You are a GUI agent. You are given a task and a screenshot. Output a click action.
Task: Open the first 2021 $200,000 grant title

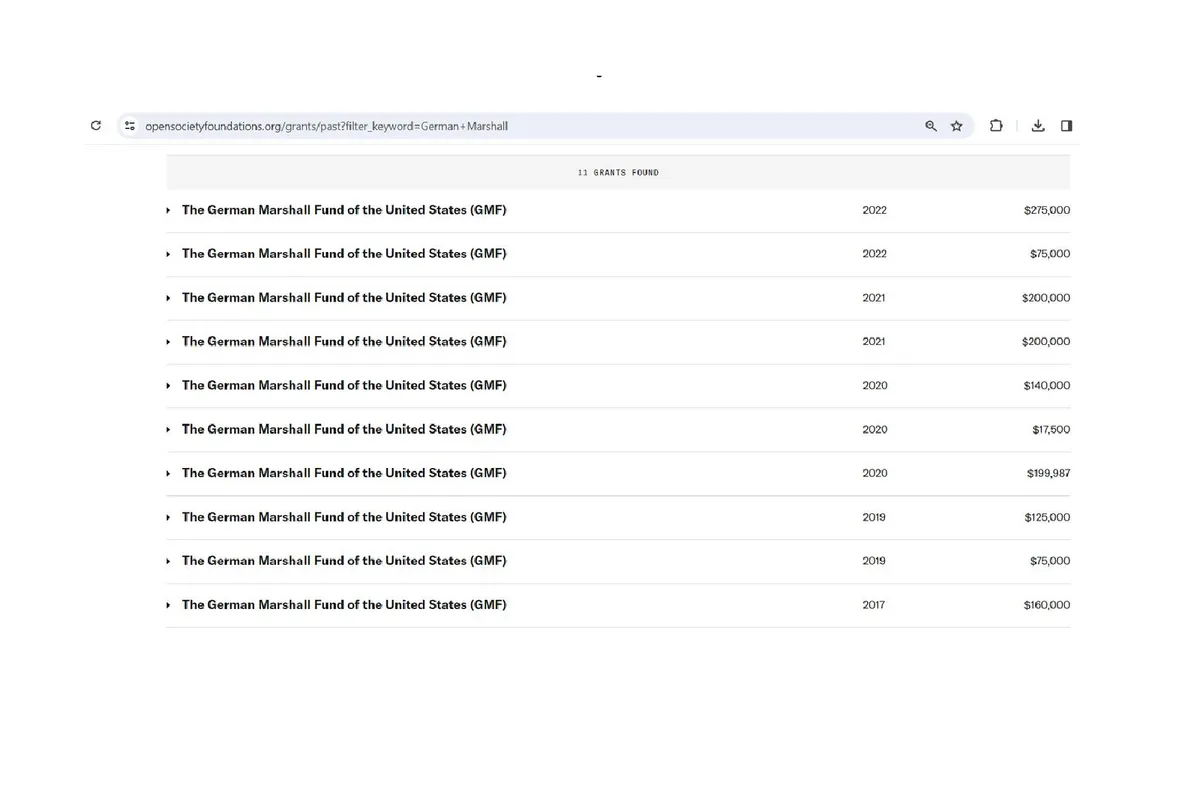pos(344,298)
